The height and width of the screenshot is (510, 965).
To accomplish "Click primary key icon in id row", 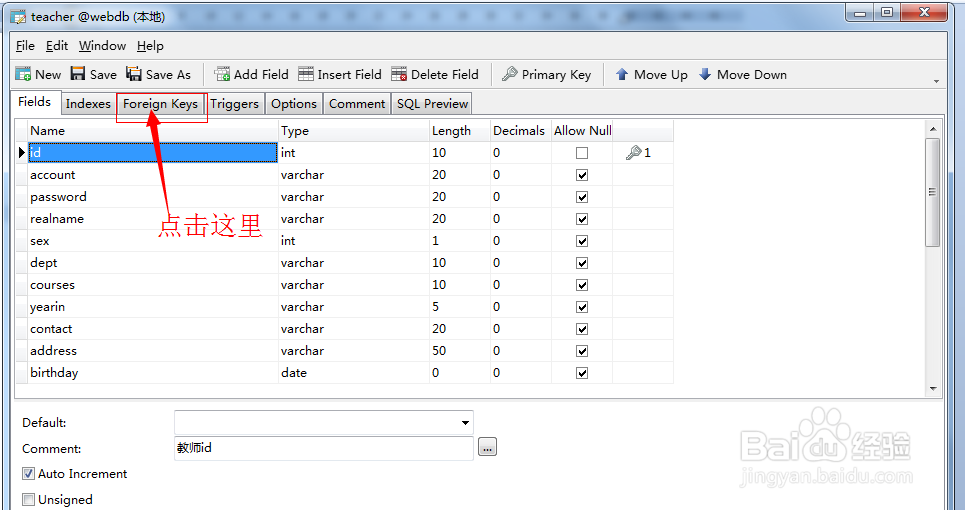I will (x=633, y=153).
